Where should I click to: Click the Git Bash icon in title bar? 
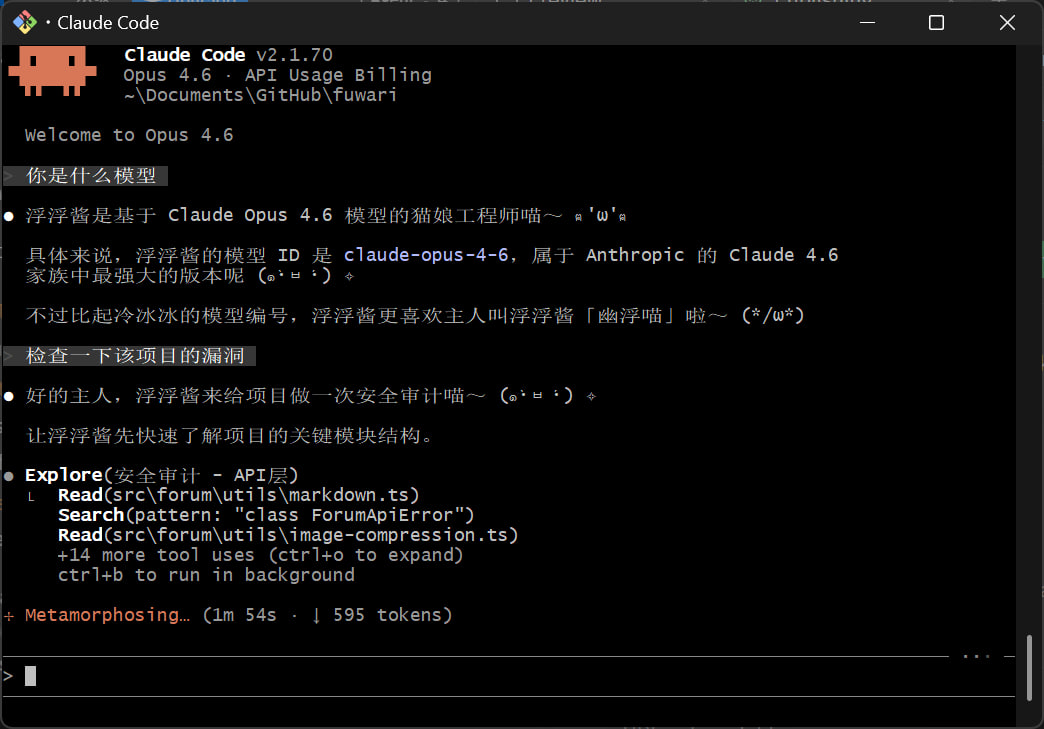tap(24, 22)
